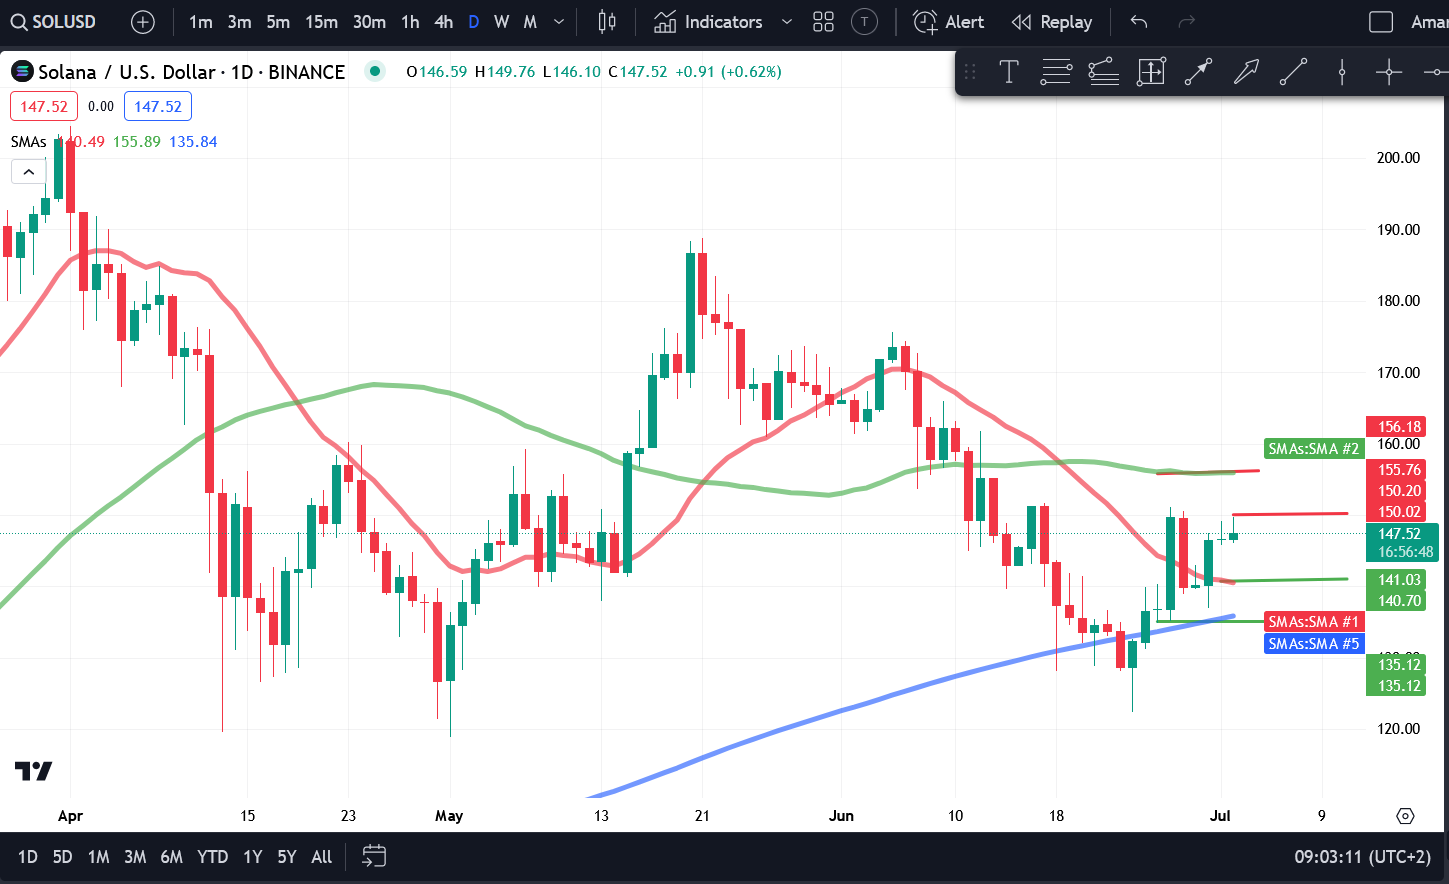Open the Indicators dialog
The image size is (1449, 884).
(x=708, y=22)
